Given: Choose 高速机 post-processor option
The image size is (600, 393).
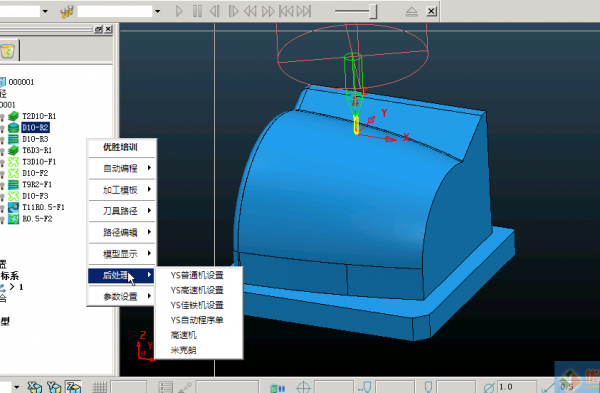Looking at the screenshot, I should coord(183,335).
